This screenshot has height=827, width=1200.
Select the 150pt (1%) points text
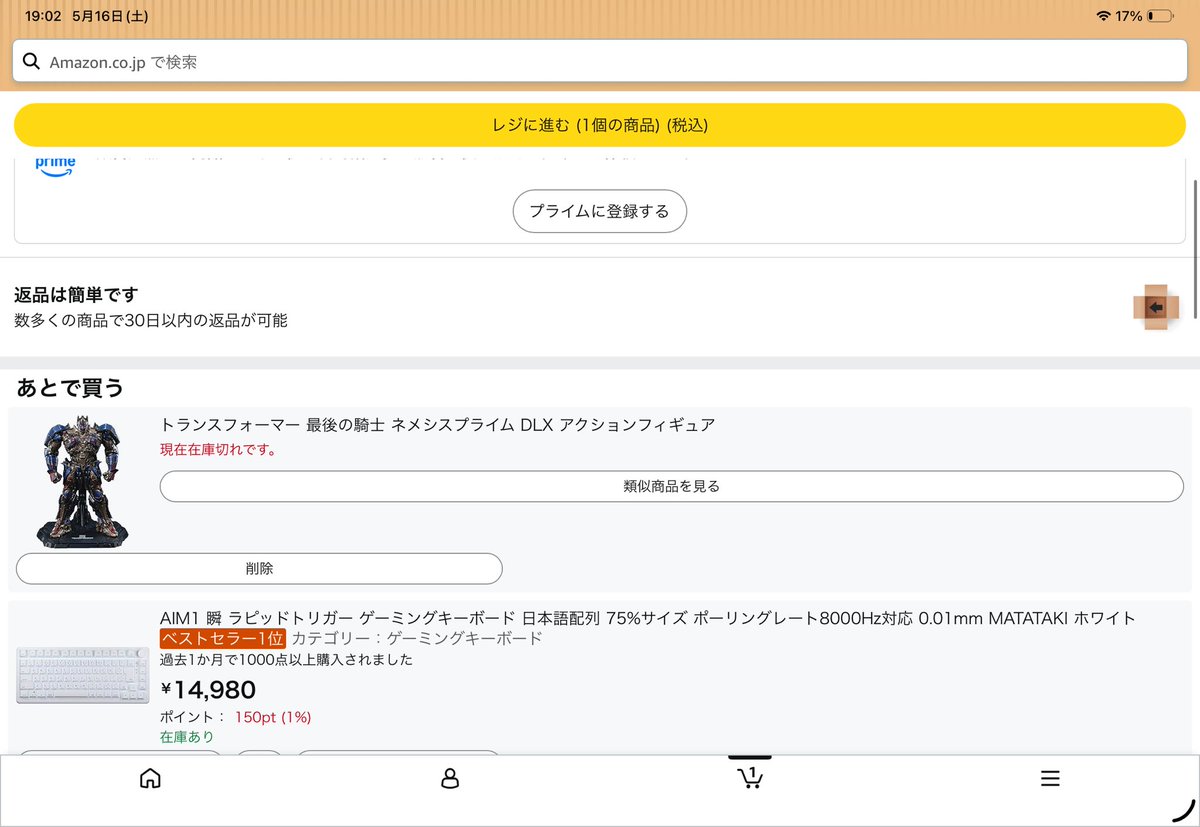point(273,717)
